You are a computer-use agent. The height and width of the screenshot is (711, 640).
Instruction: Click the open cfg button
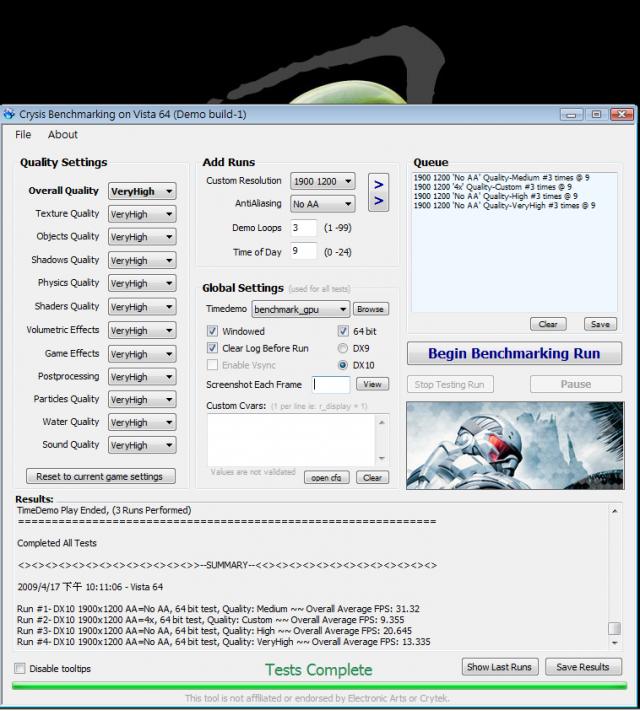pyautogui.click(x=327, y=477)
